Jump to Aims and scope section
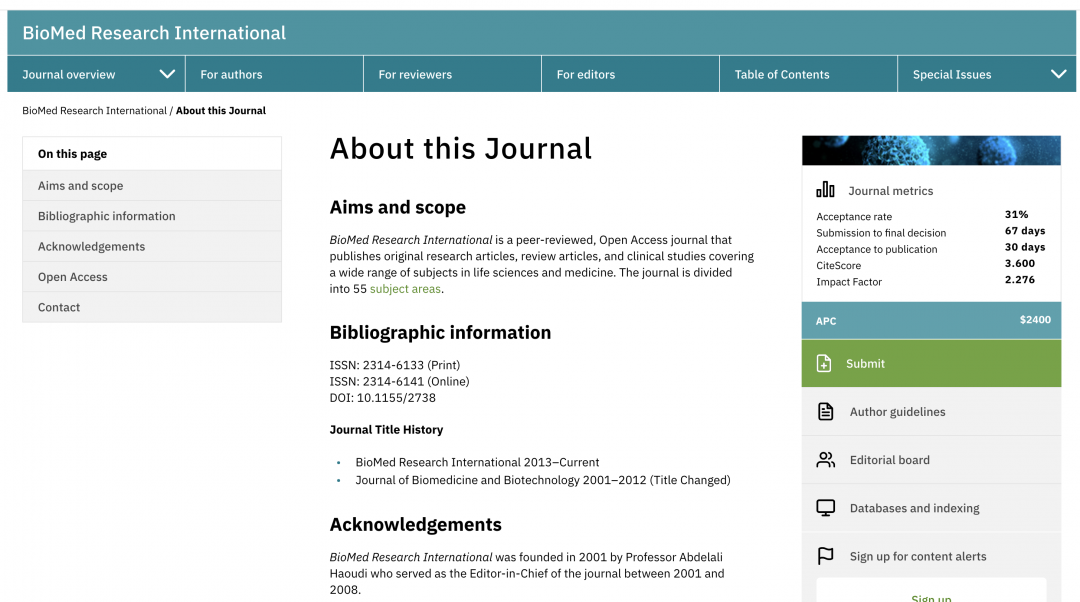Screen dimensions: 1080x602 point(152,185)
